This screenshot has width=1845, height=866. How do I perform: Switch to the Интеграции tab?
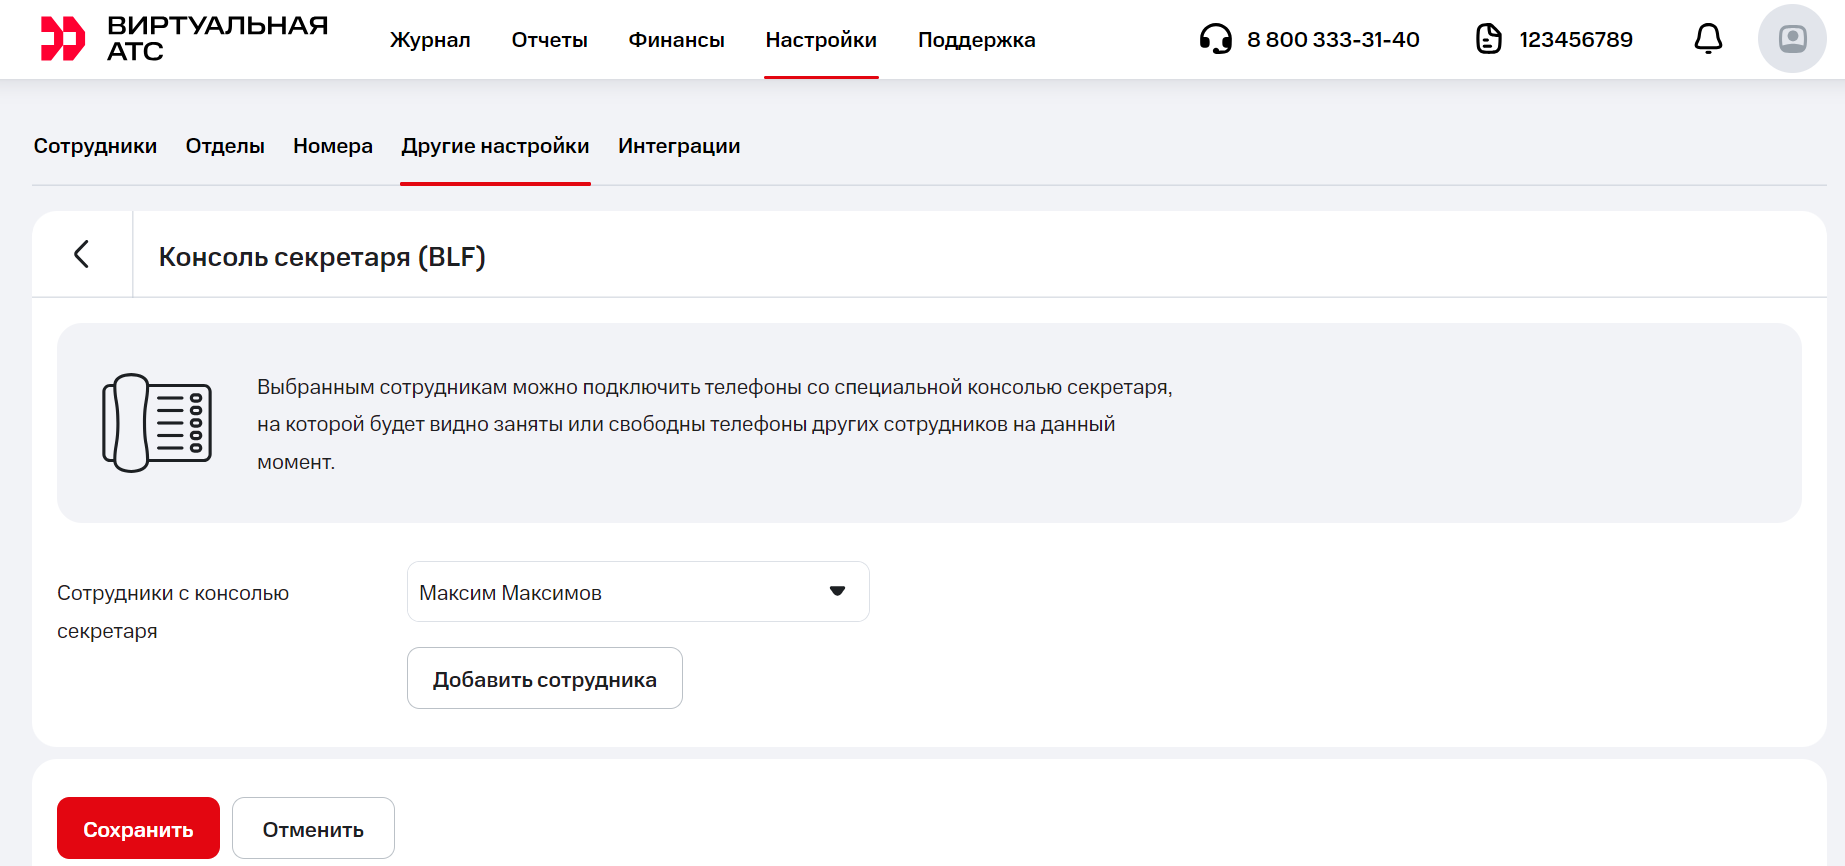679,146
